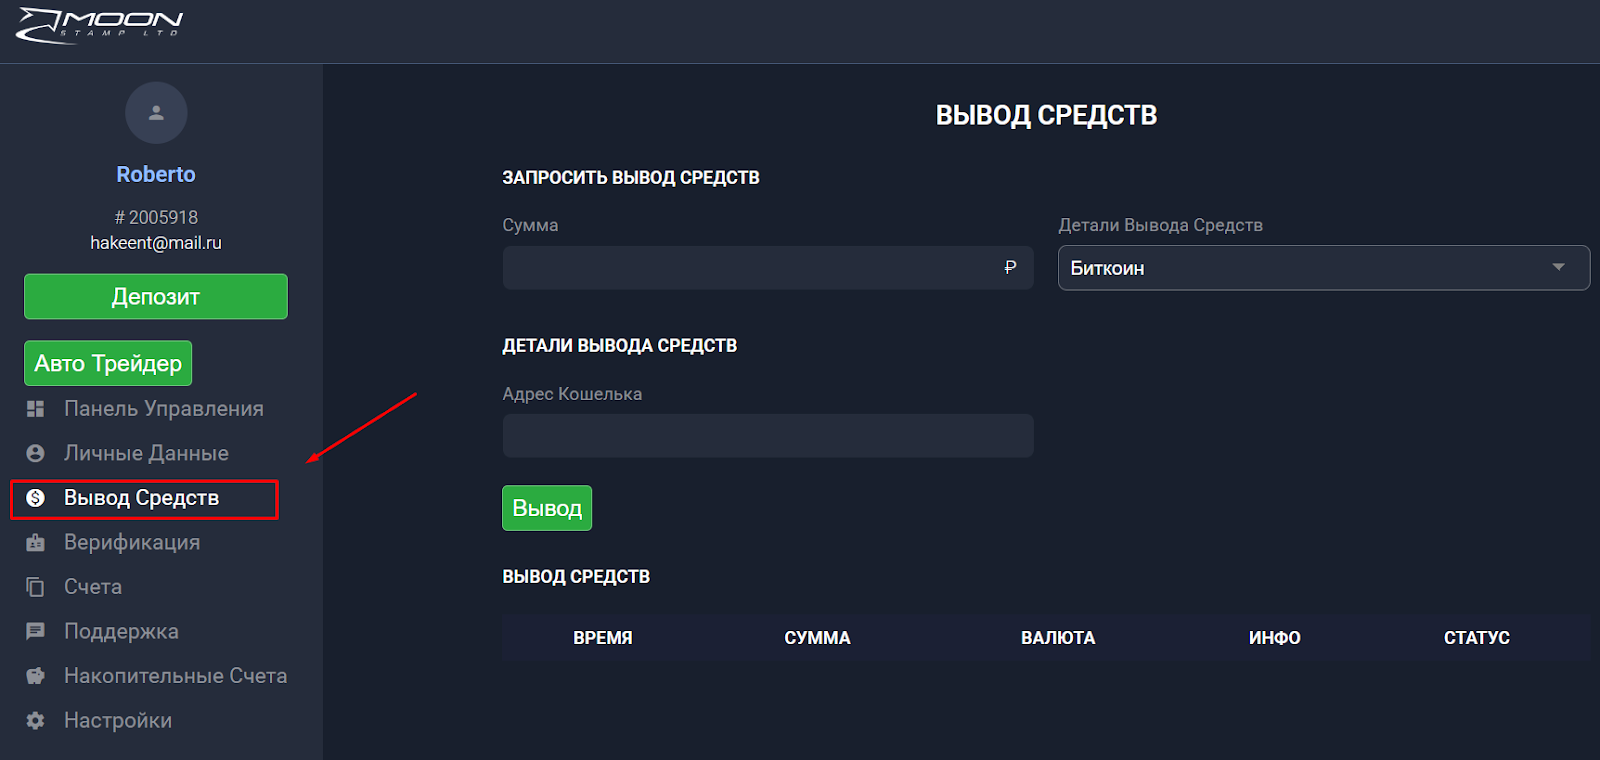Click the accounts copy icon
This screenshot has width=1600, height=760.
(36, 587)
